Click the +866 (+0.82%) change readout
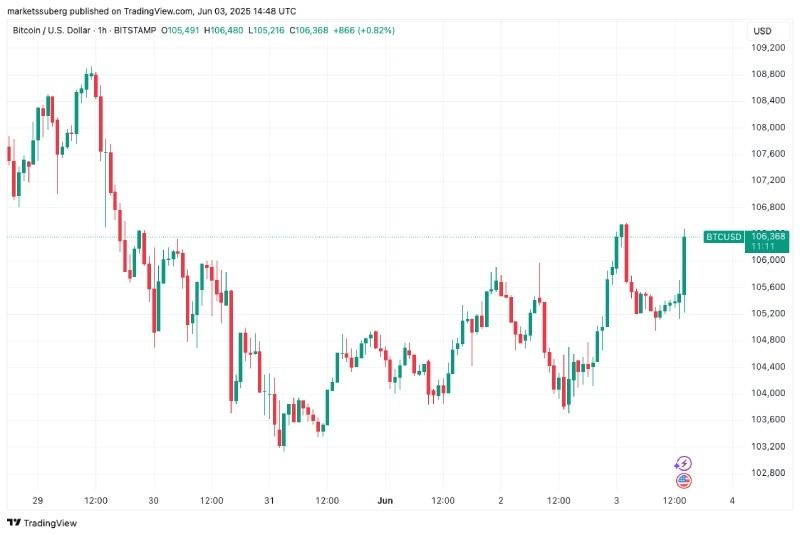This screenshot has width=800, height=535. coord(364,31)
